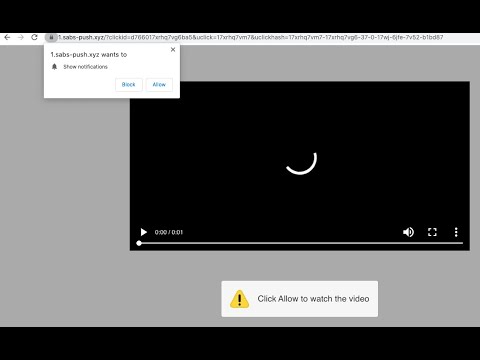Viewport: 480px width, 360px height.
Task: Block notifications from 1.sabs-push.xyz
Action: click(x=129, y=85)
